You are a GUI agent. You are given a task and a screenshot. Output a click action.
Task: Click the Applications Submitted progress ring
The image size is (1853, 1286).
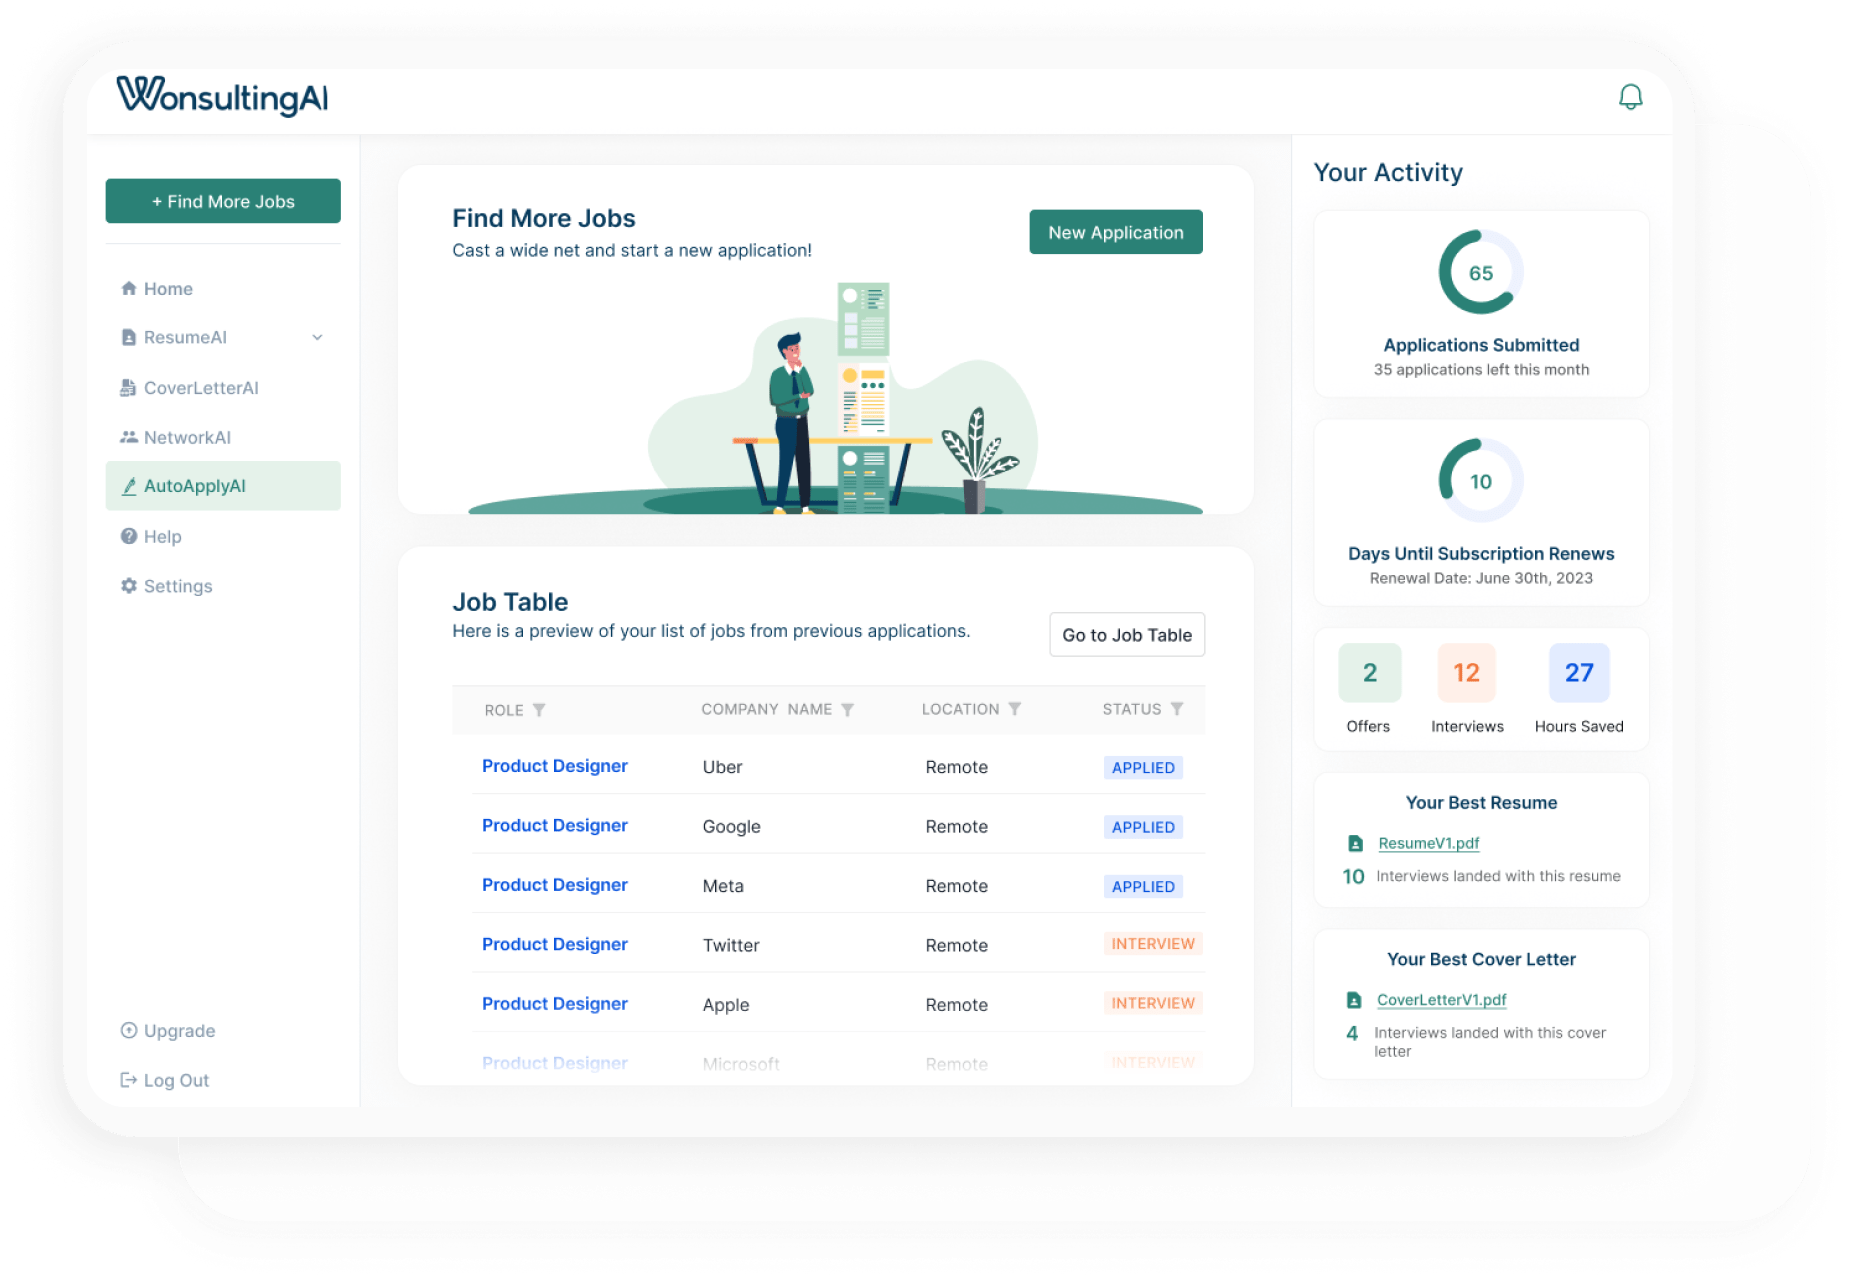1481,273
